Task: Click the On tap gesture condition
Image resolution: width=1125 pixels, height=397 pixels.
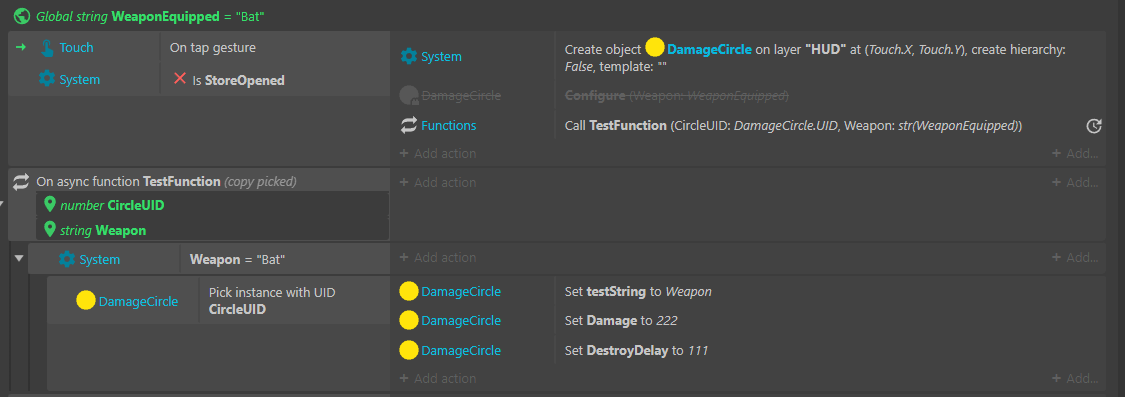Action: click(x=275, y=47)
